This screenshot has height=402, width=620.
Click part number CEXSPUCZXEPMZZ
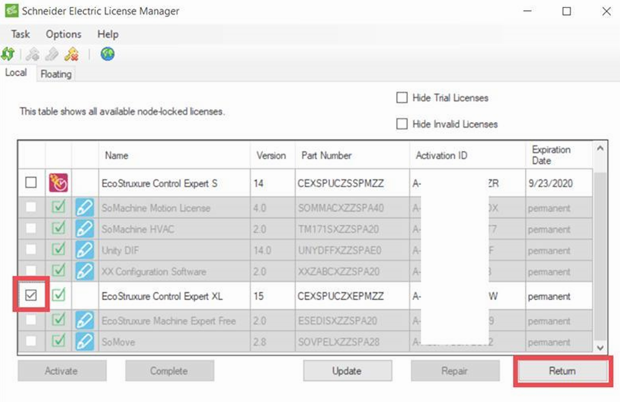coord(340,296)
